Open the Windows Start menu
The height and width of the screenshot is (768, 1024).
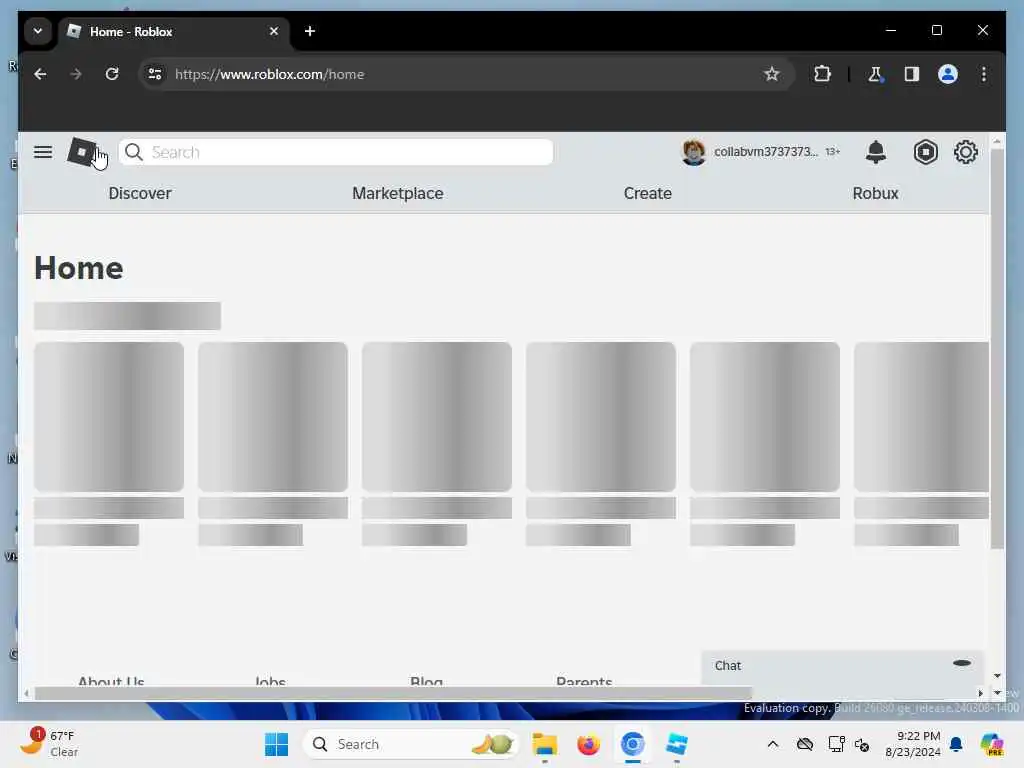point(276,744)
